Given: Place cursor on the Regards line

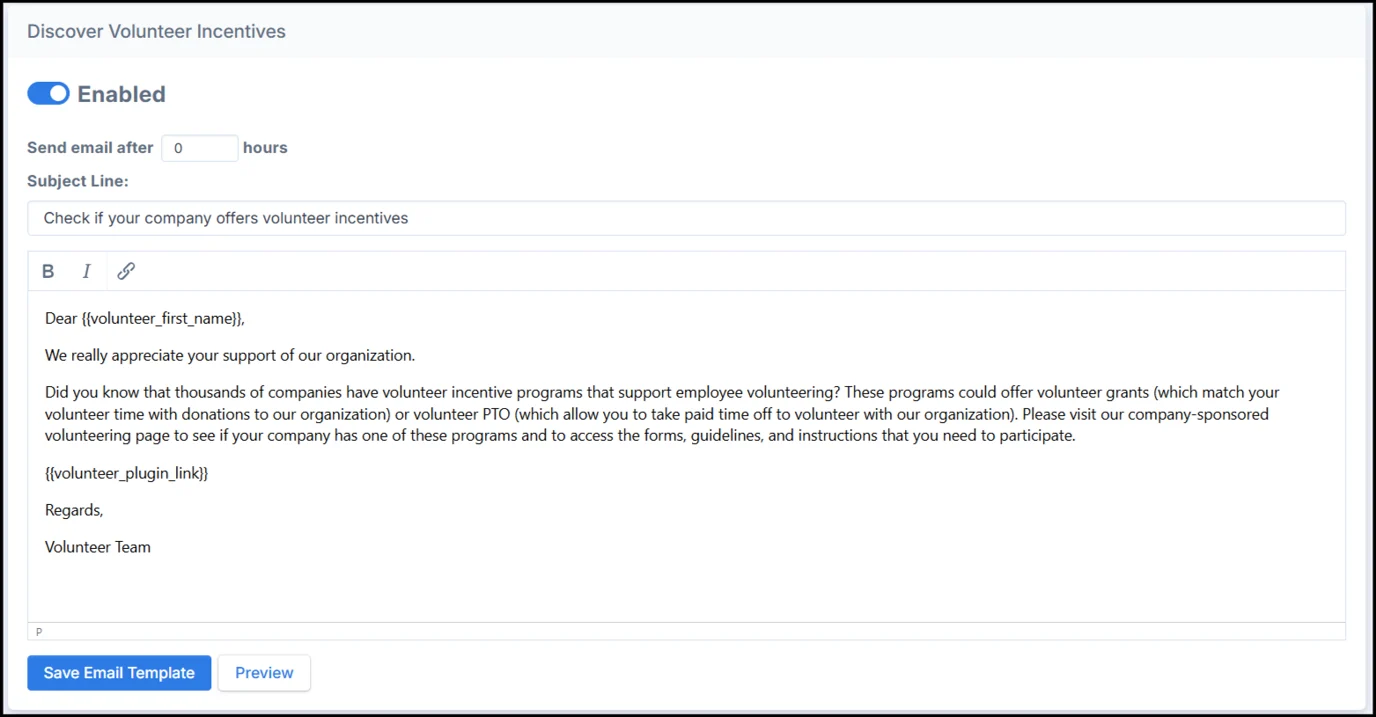Looking at the screenshot, I should pyautogui.click(x=74, y=510).
